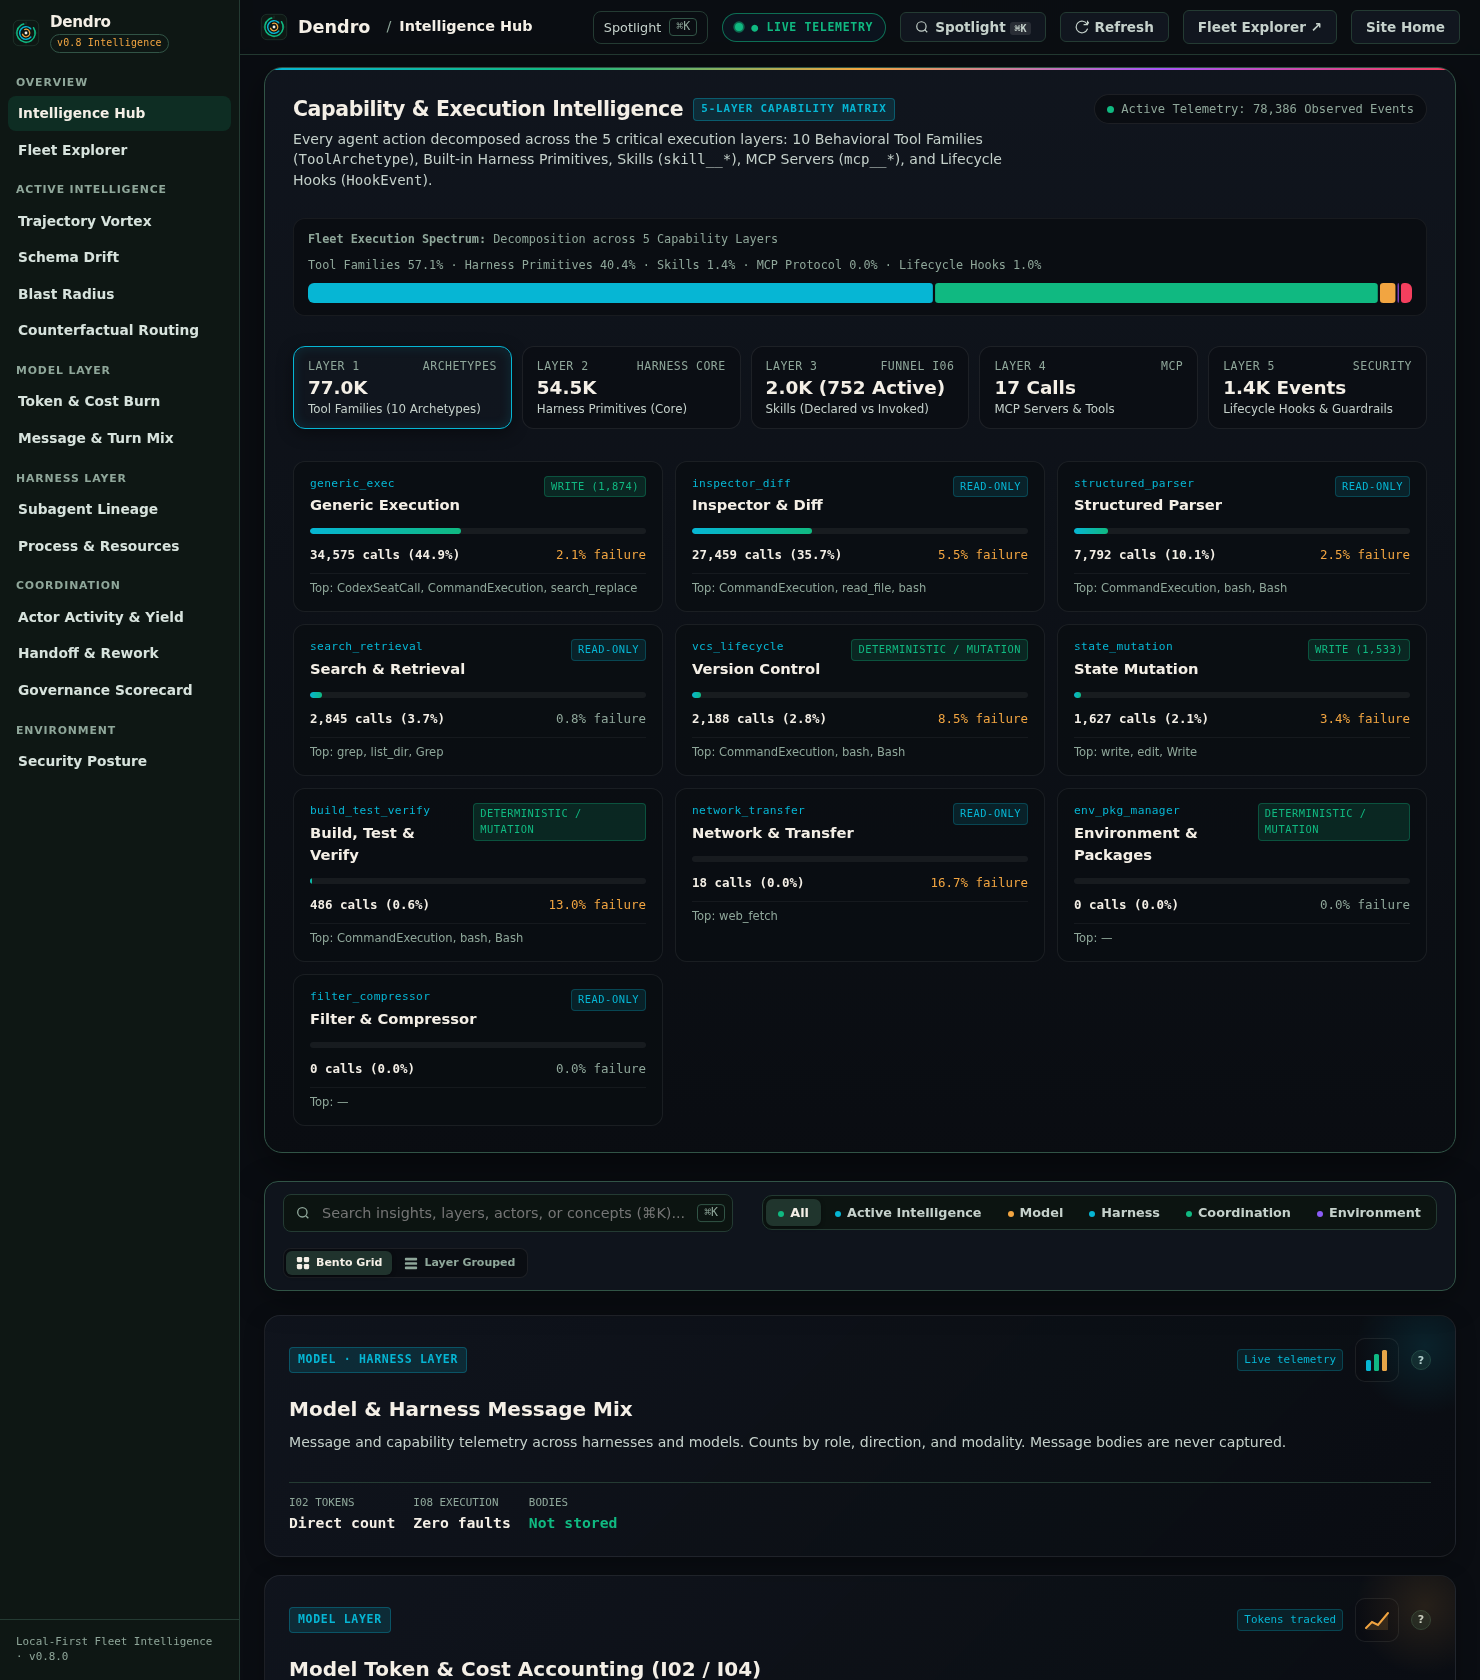
Task: Open Counterfactual Routing page
Action: click(x=119, y=330)
